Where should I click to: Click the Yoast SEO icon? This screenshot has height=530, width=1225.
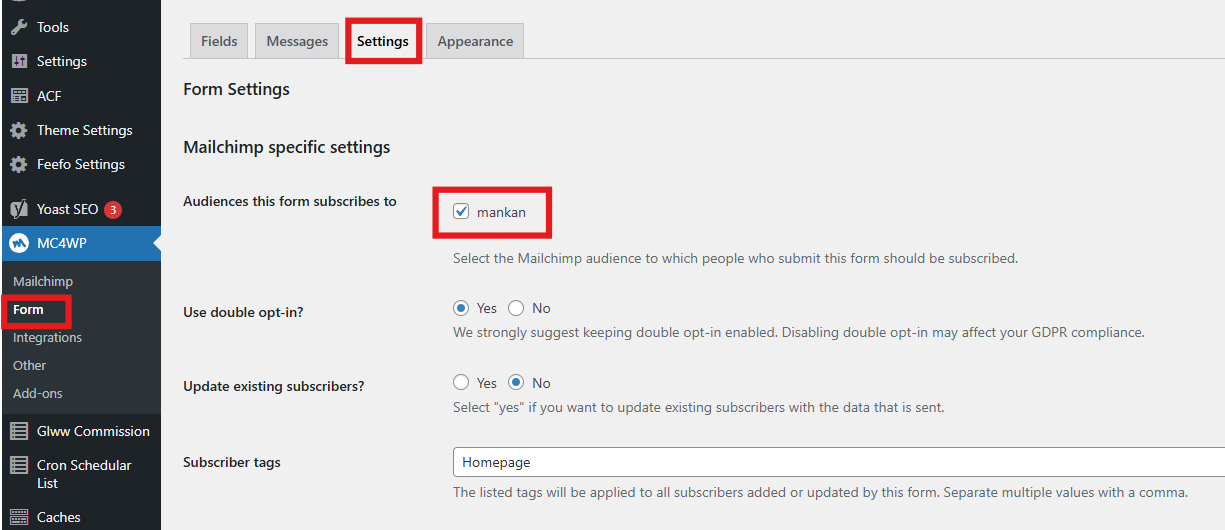tap(19, 209)
